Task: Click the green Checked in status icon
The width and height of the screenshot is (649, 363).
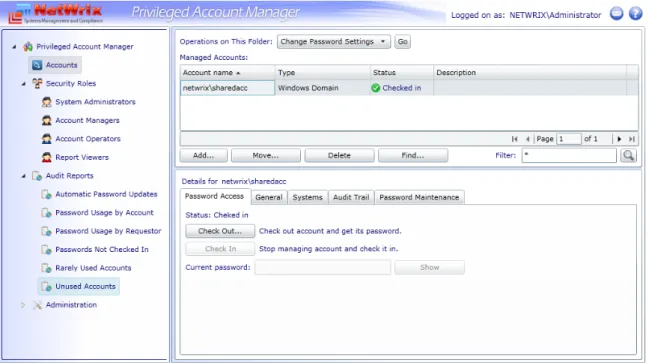Action: pos(376,88)
